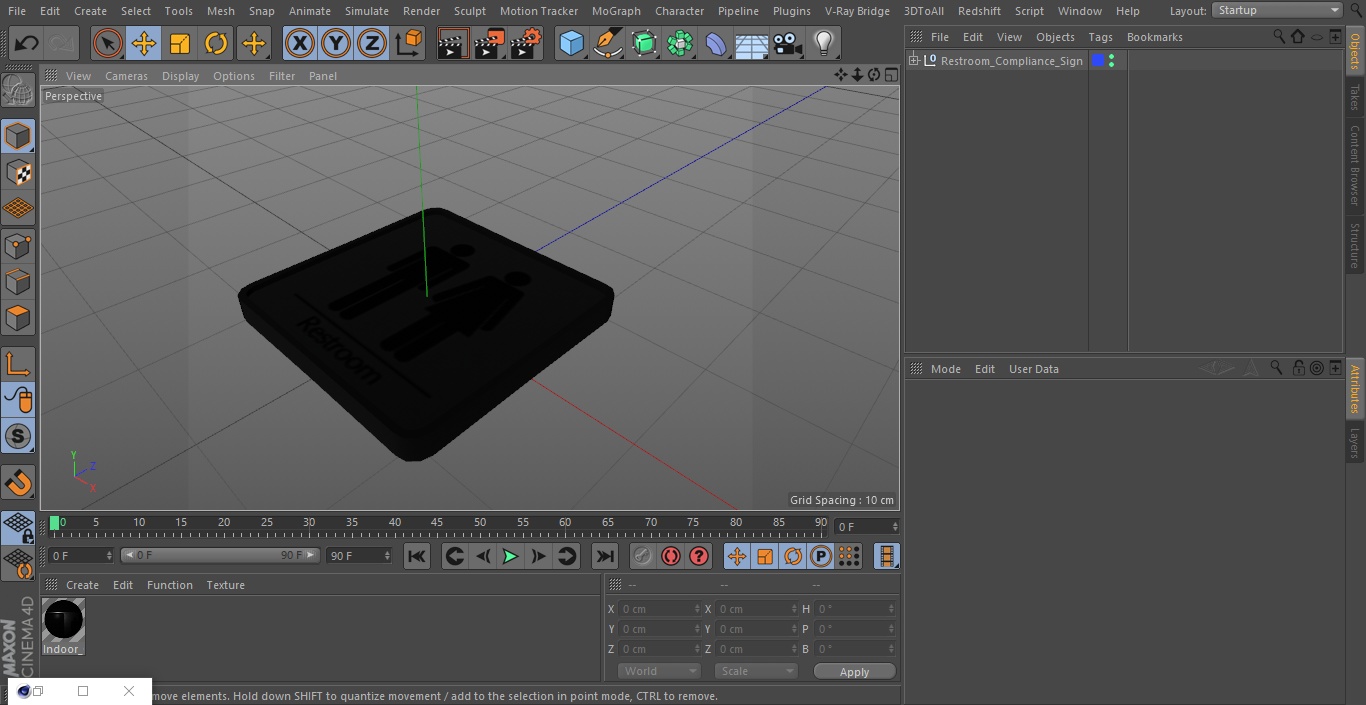Open the Scale mode dropdown
Image resolution: width=1366 pixels, height=705 pixels.
[756, 671]
